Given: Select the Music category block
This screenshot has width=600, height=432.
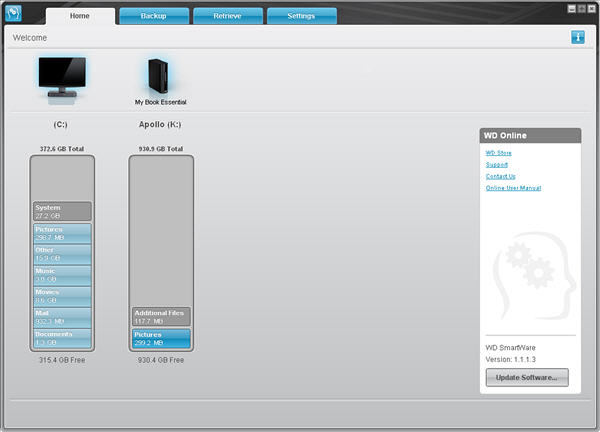Looking at the screenshot, I should click(x=62, y=276).
